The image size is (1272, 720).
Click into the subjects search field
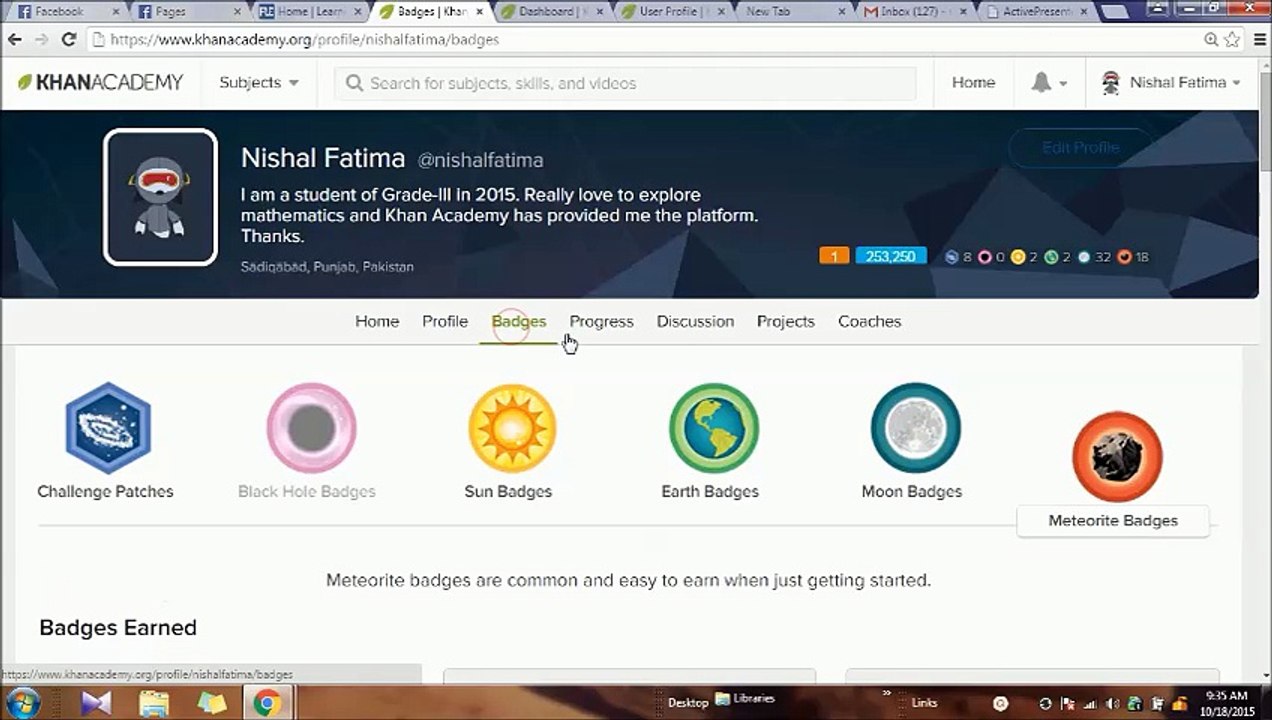point(625,83)
